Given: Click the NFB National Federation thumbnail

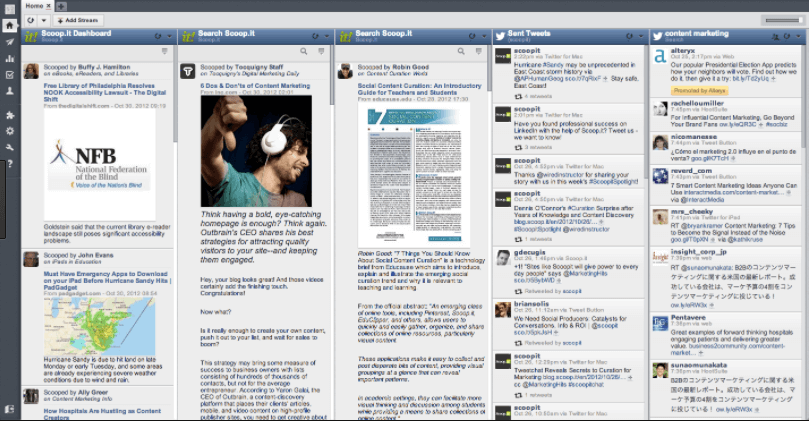Looking at the screenshot, I should 100,165.
